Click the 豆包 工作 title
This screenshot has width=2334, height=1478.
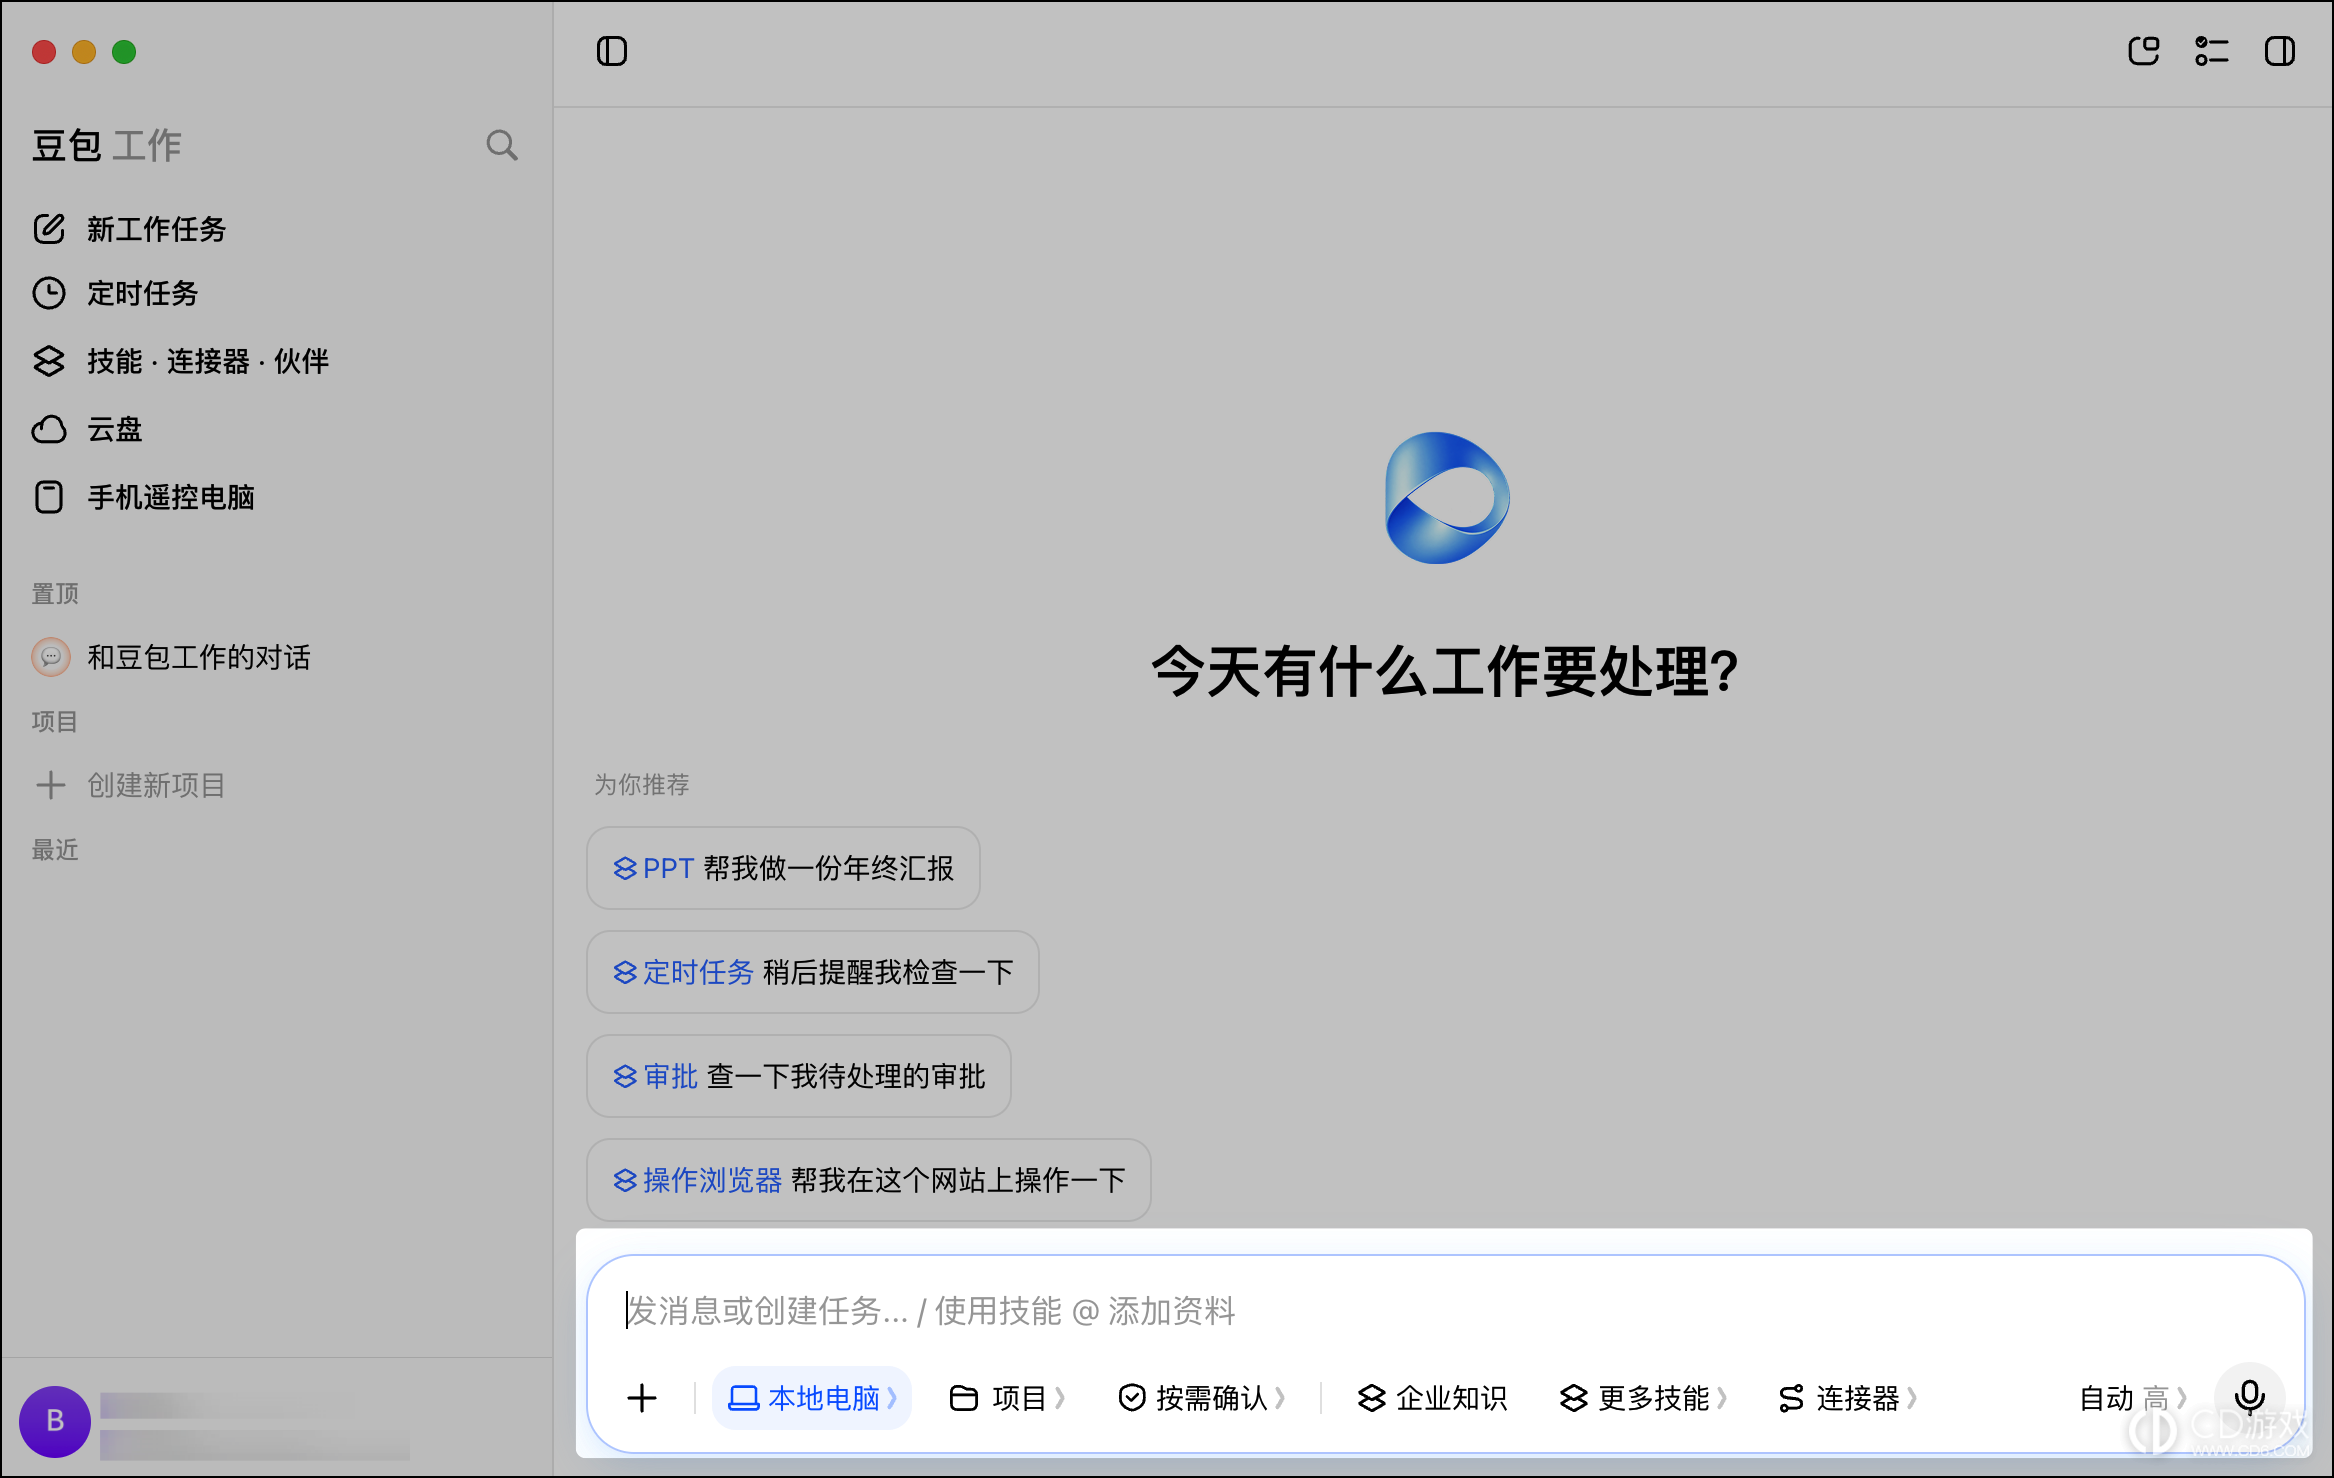coord(107,145)
